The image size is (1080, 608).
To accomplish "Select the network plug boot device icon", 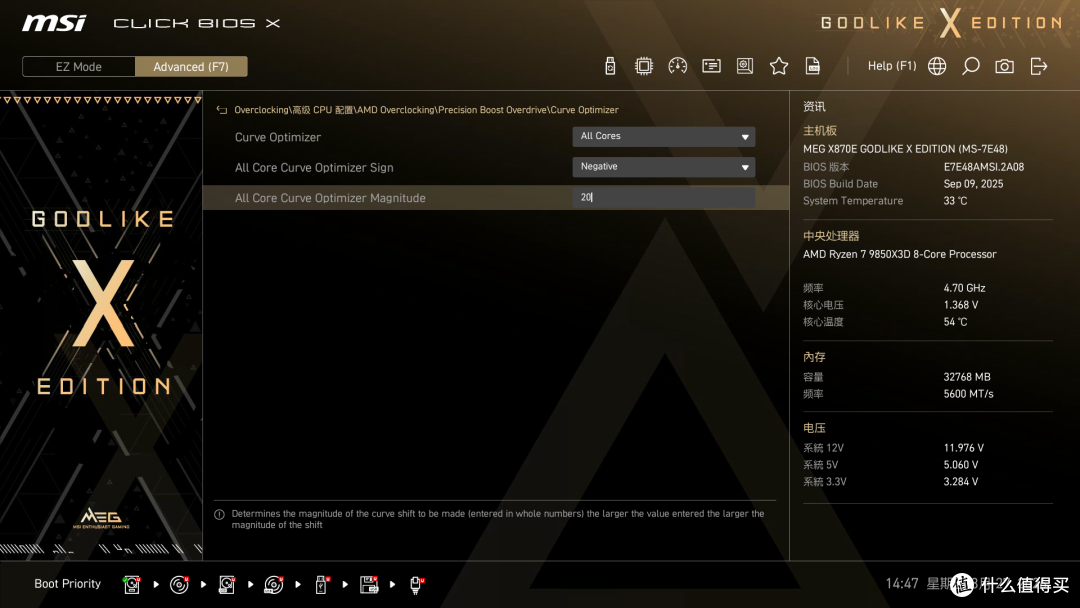I will click(x=416, y=585).
